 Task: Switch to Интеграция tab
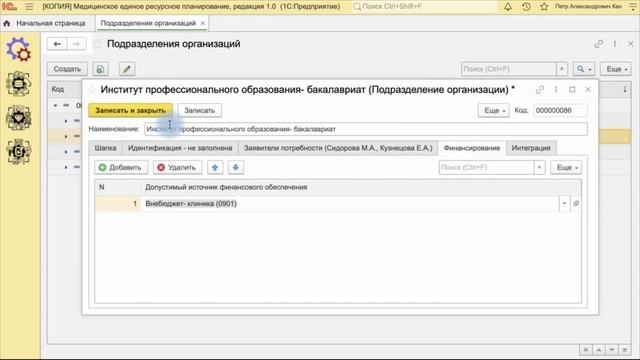[531, 148]
